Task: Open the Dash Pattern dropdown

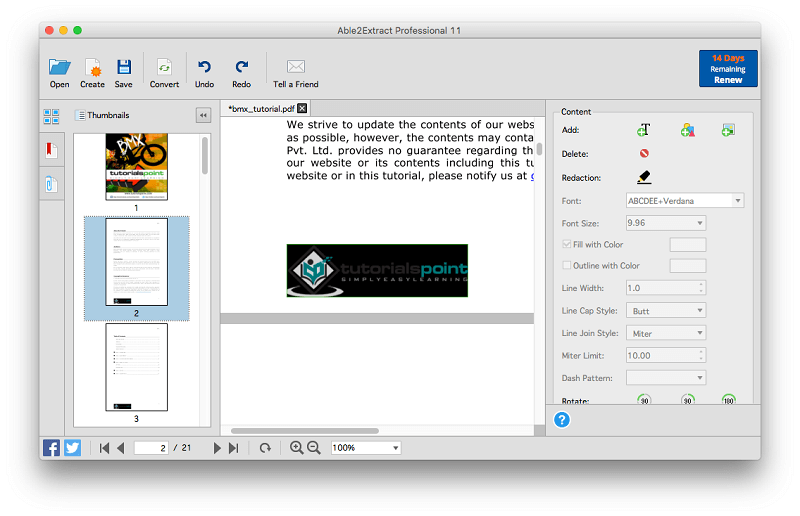Action: pos(666,378)
